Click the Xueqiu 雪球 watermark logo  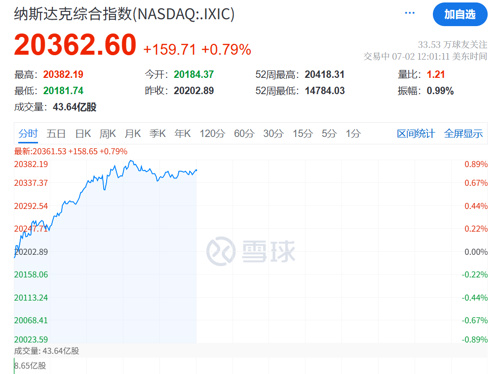(251, 251)
